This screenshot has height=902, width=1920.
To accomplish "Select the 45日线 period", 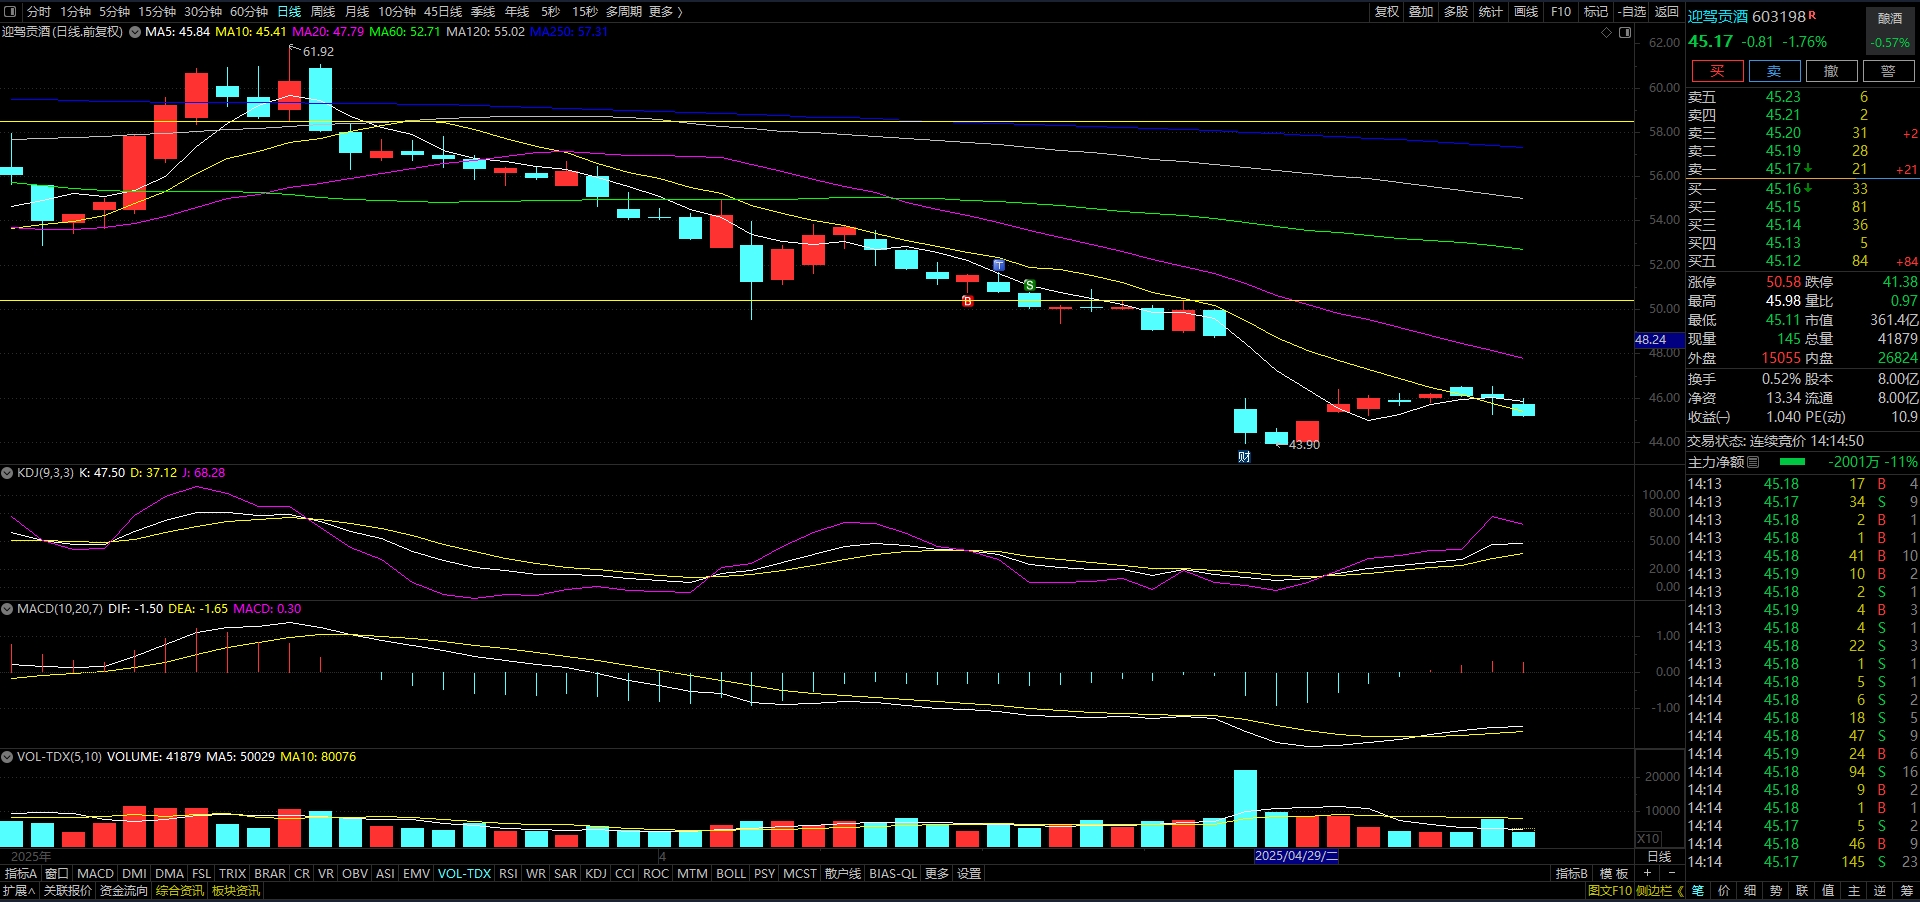I will [x=443, y=11].
